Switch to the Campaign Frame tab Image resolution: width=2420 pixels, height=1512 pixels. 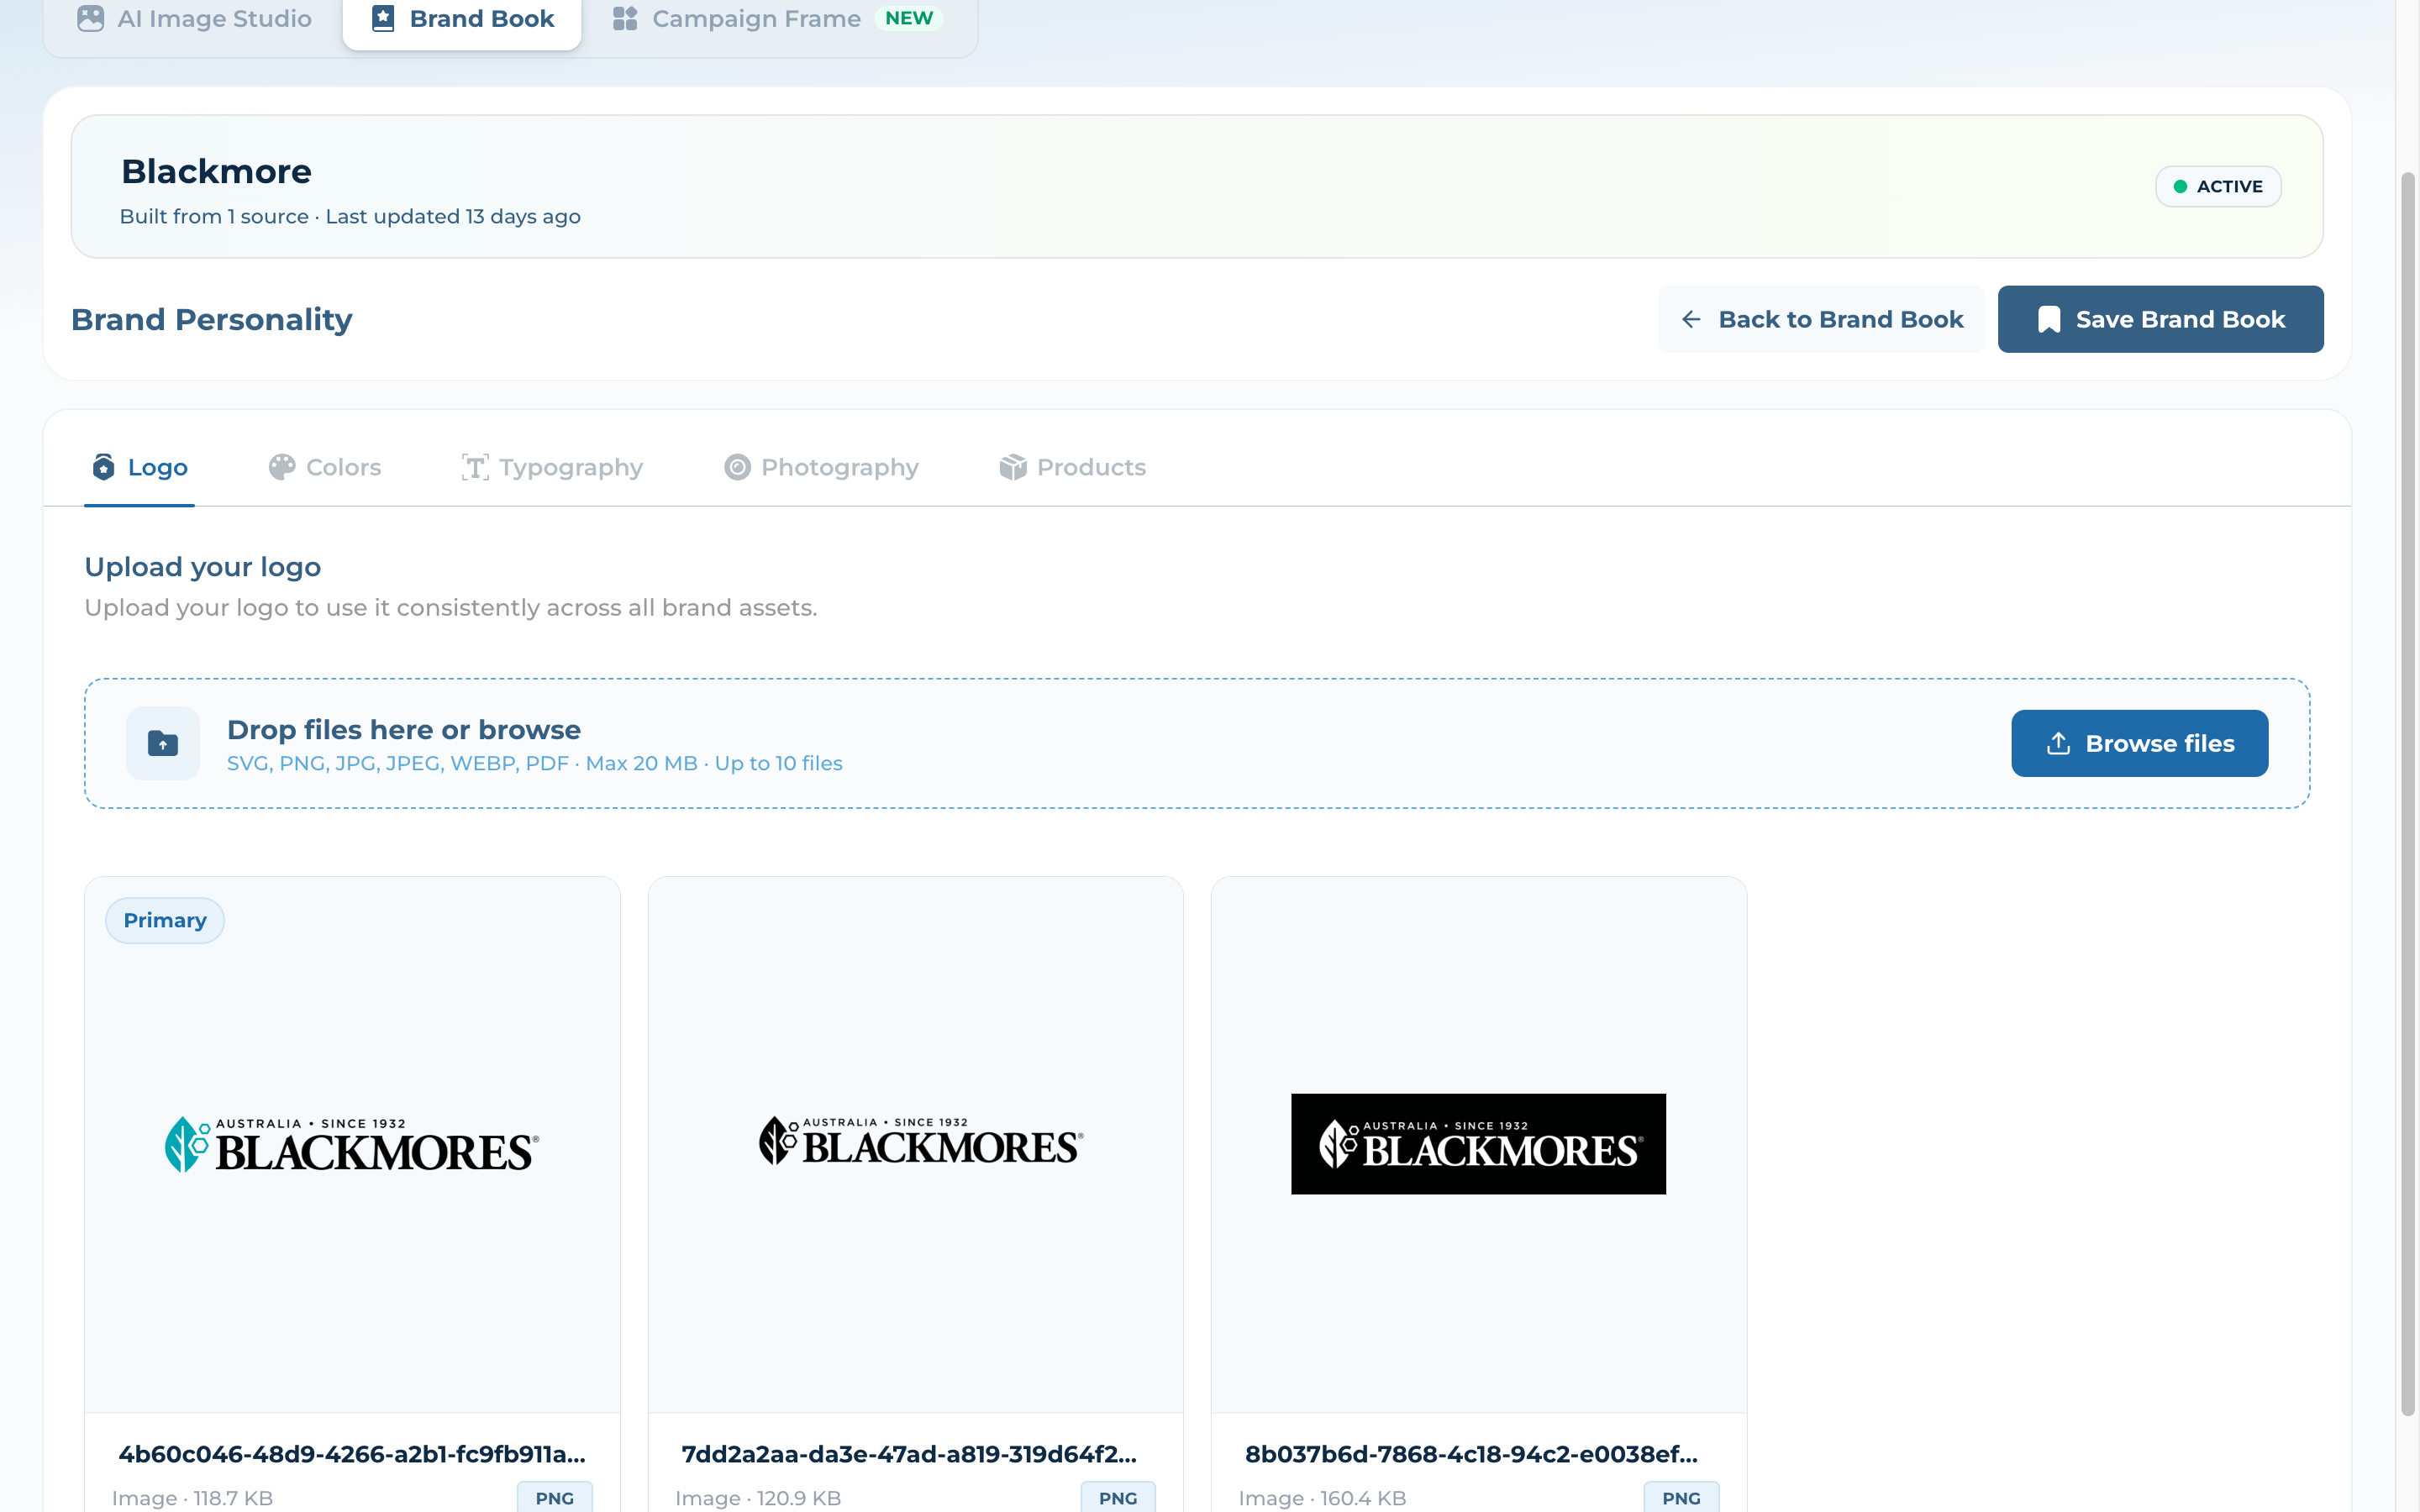coord(776,19)
